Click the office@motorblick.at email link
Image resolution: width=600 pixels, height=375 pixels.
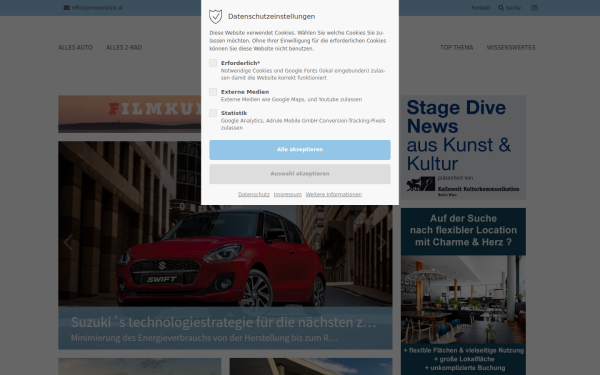click(97, 8)
